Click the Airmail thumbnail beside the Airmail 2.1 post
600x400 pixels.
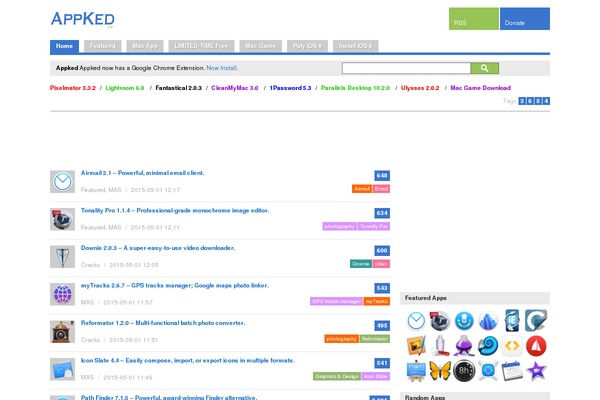[x=62, y=182]
